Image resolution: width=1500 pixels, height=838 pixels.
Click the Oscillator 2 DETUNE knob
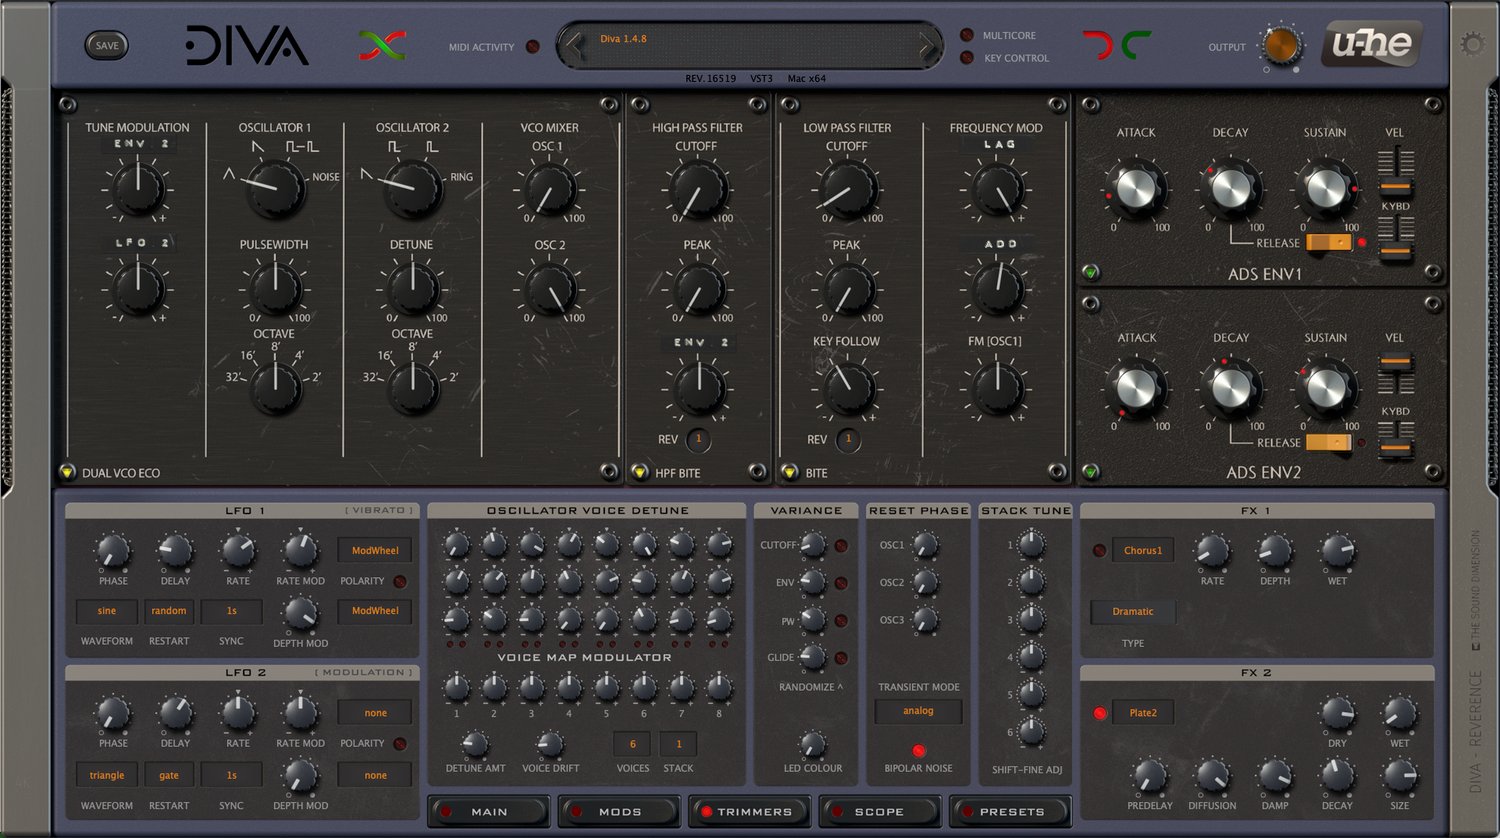click(413, 289)
